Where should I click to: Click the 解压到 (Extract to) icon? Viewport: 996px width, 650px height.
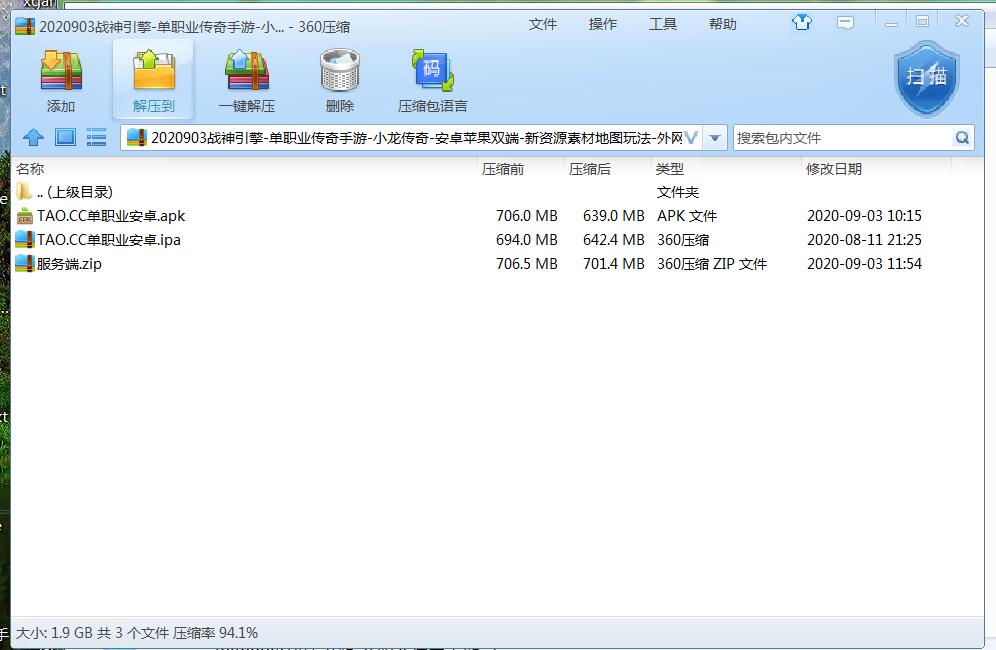[x=153, y=79]
